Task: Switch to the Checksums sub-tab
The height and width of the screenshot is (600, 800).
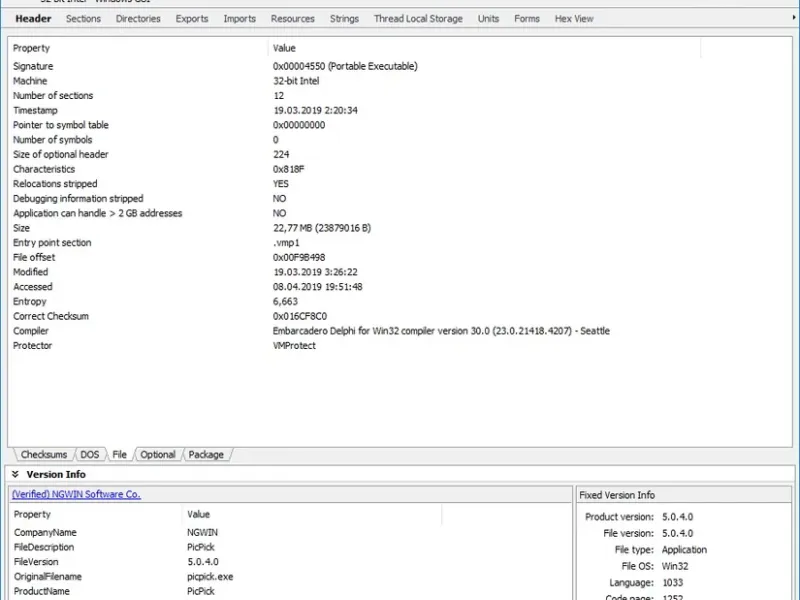Action: click(44, 455)
